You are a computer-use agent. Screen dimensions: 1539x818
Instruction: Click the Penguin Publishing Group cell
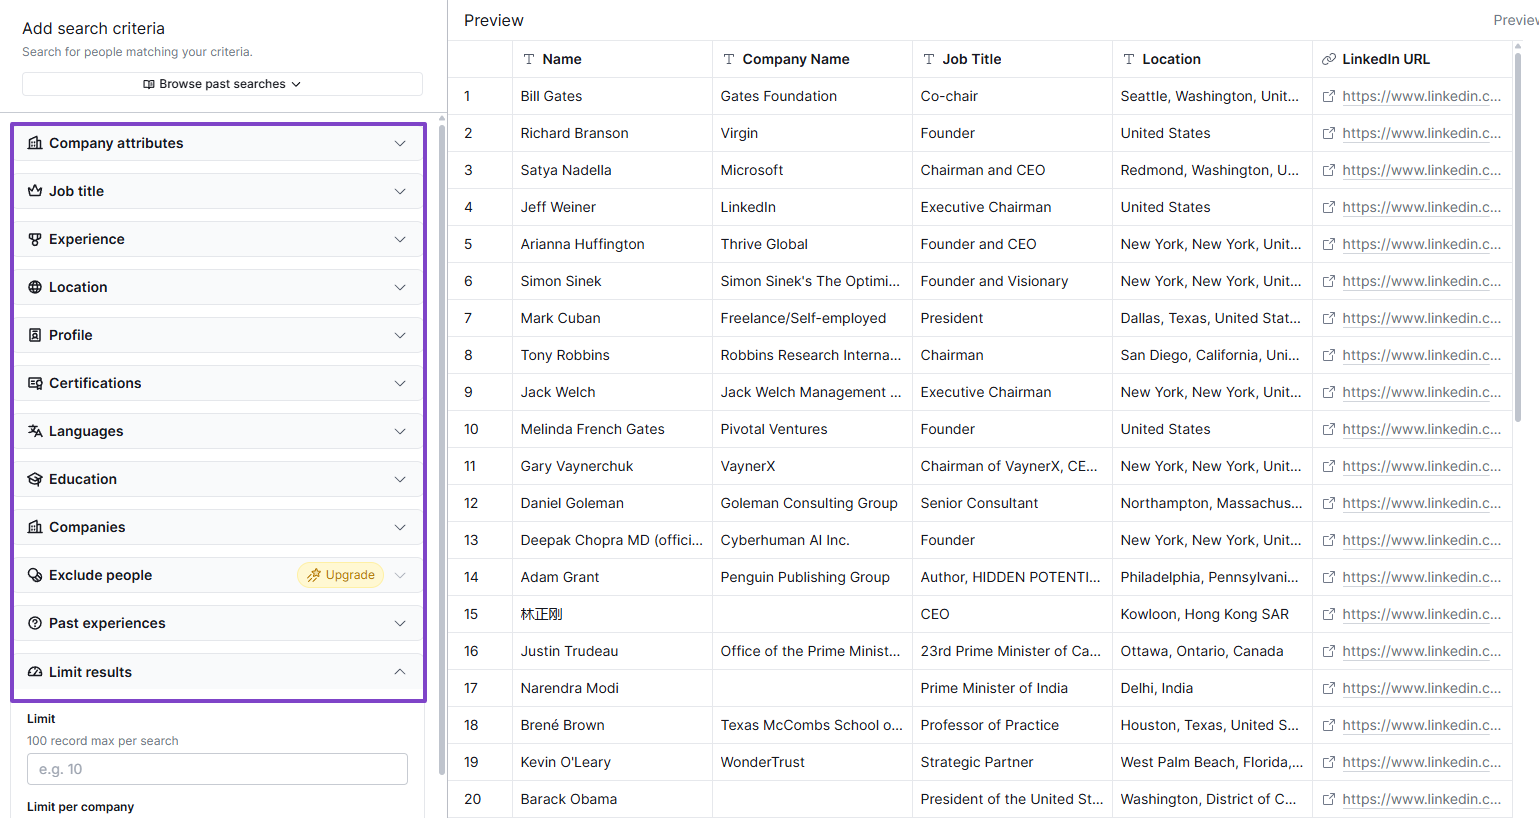click(x=812, y=577)
